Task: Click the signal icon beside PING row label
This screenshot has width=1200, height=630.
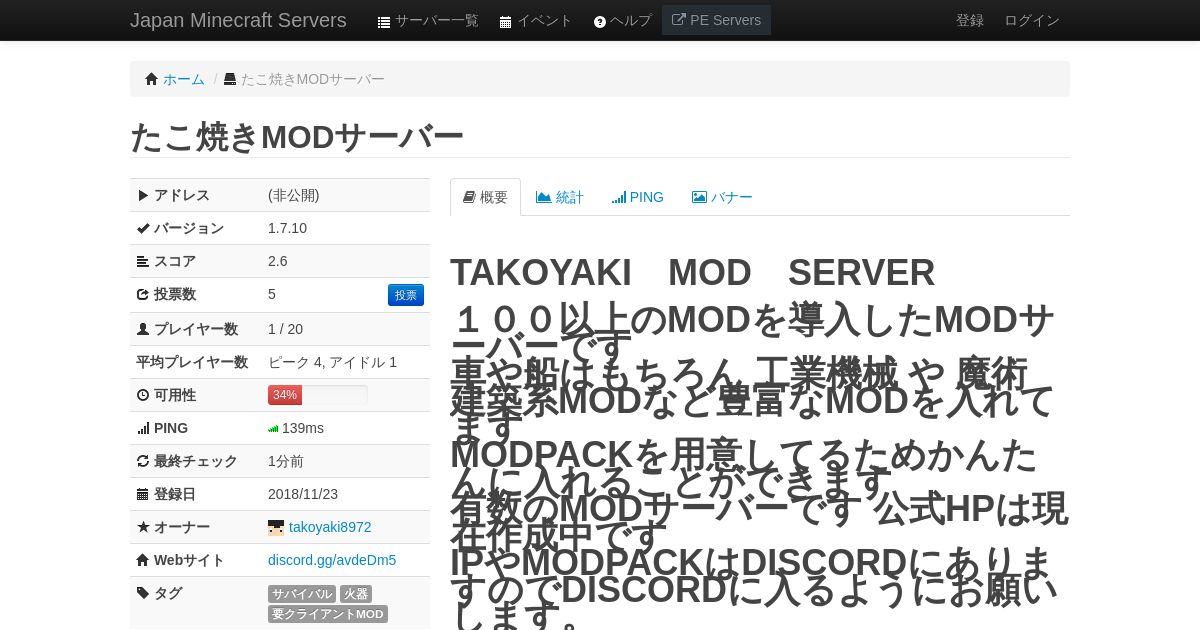Action: pos(143,428)
